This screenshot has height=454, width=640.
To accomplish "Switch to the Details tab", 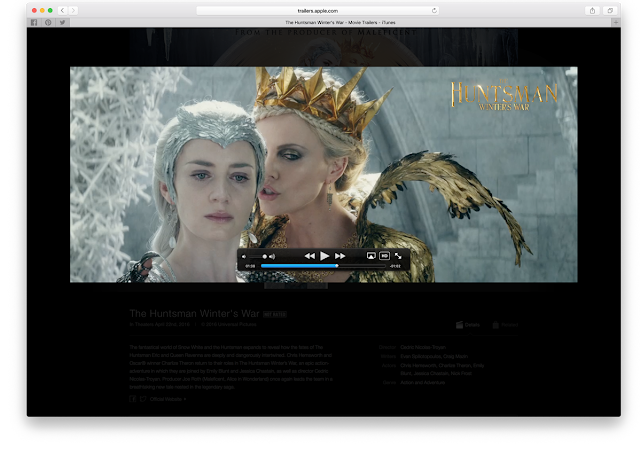I will click(468, 325).
